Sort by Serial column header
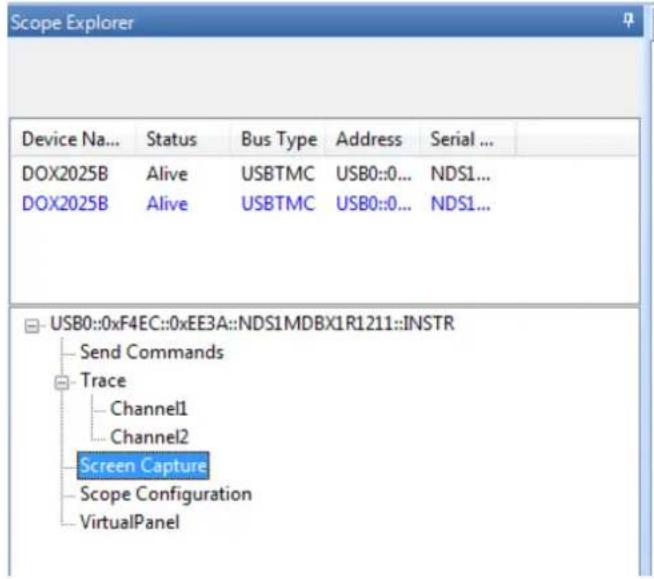The height and width of the screenshot is (579, 654). [x=467, y=139]
